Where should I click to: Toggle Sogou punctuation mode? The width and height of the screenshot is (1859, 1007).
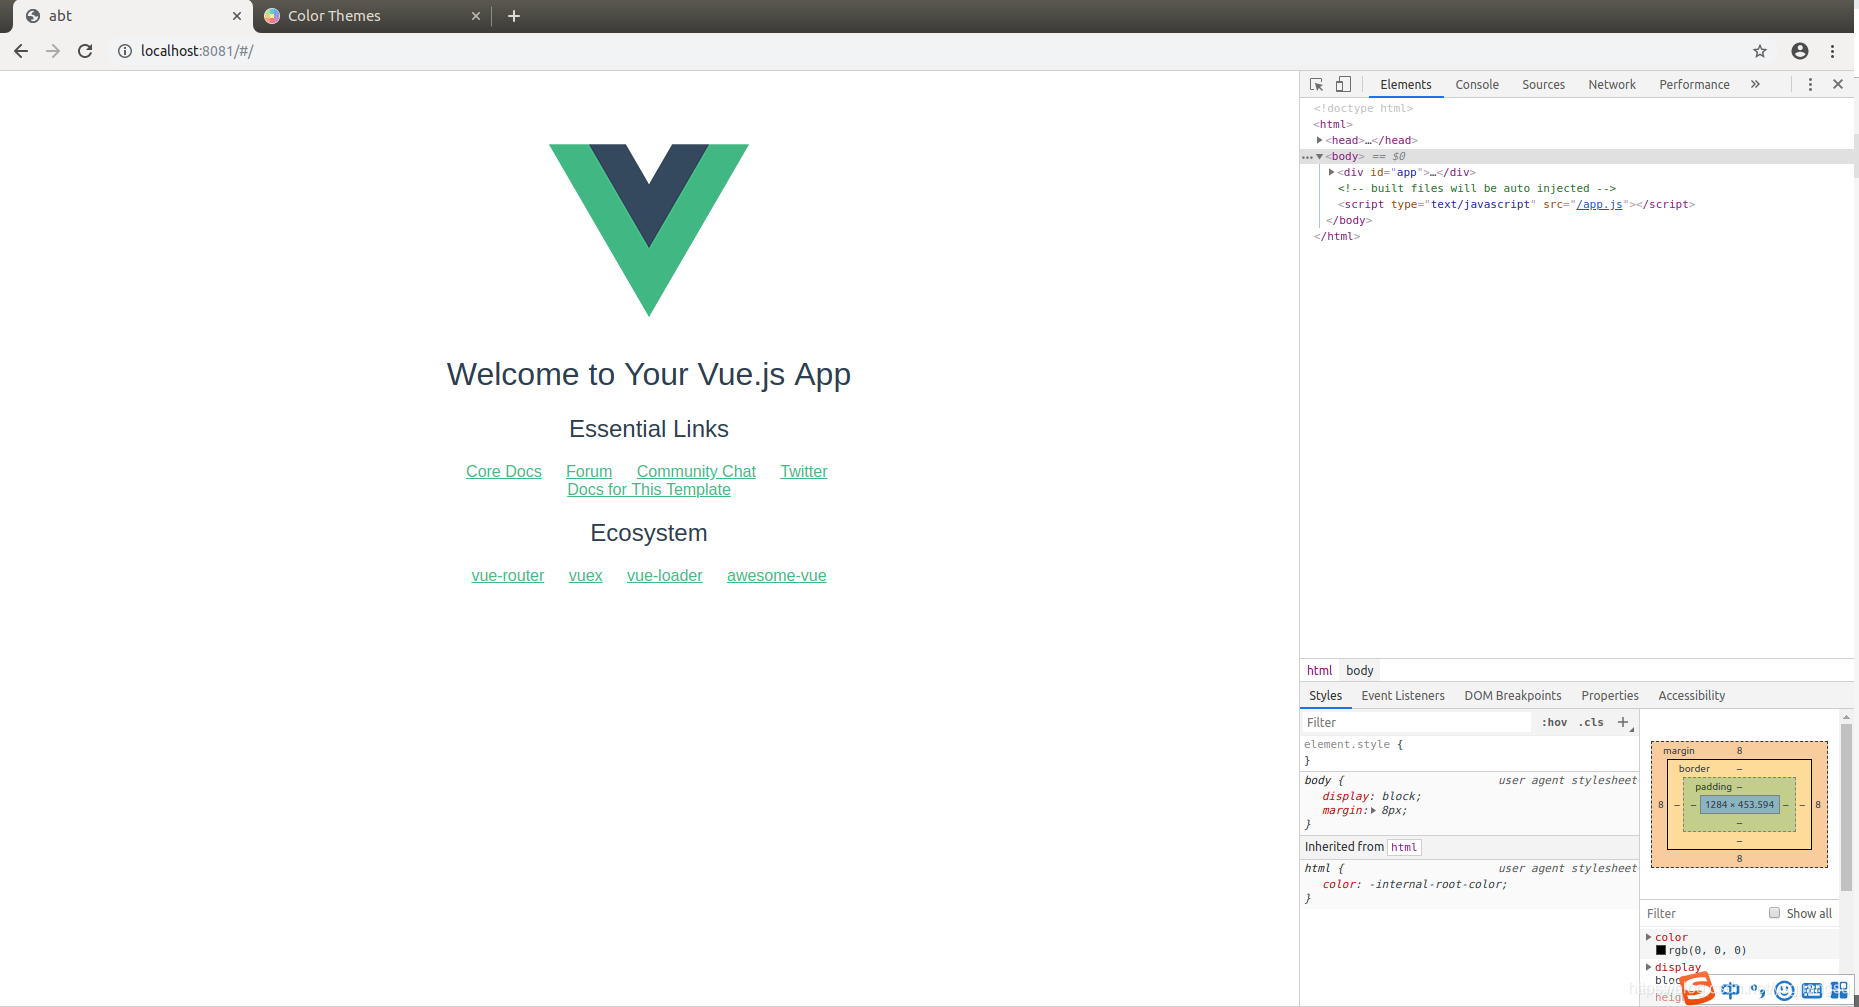coord(1757,990)
